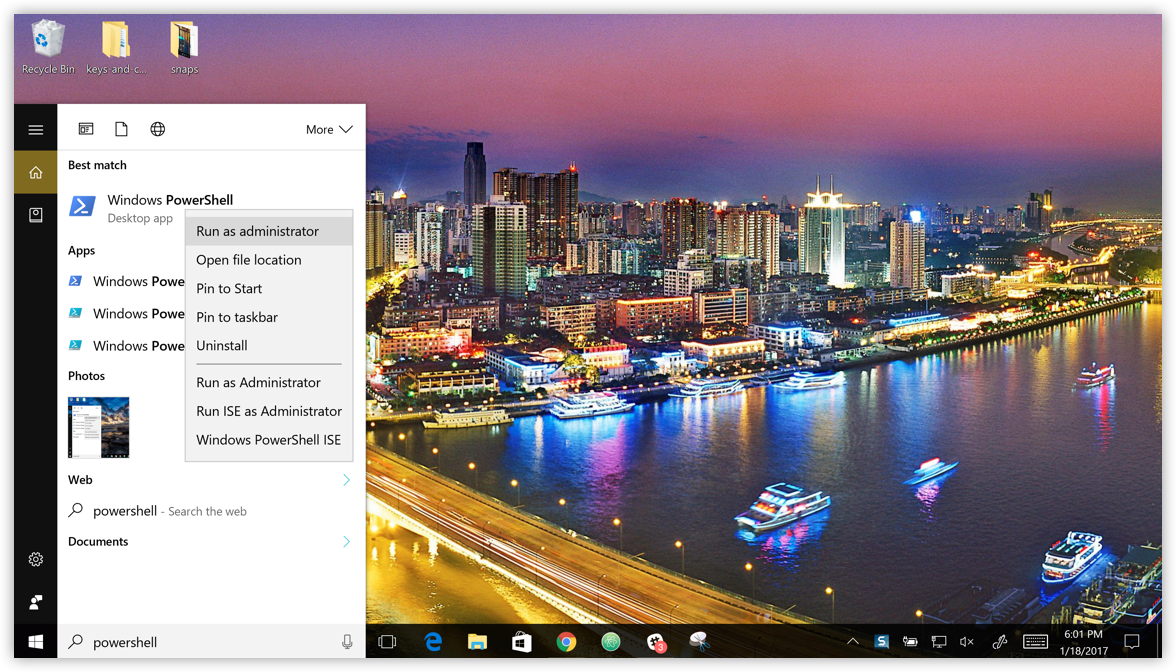Viewport: 1176px width, 672px height.
Task: Select Pin to taskbar menu option
Action: (x=237, y=317)
